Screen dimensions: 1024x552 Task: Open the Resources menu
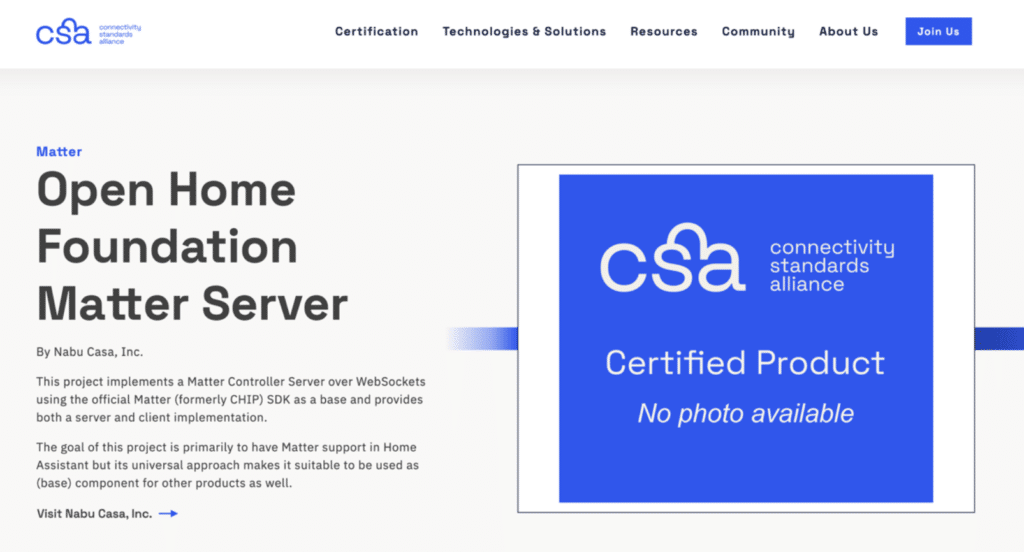pyautogui.click(x=664, y=31)
